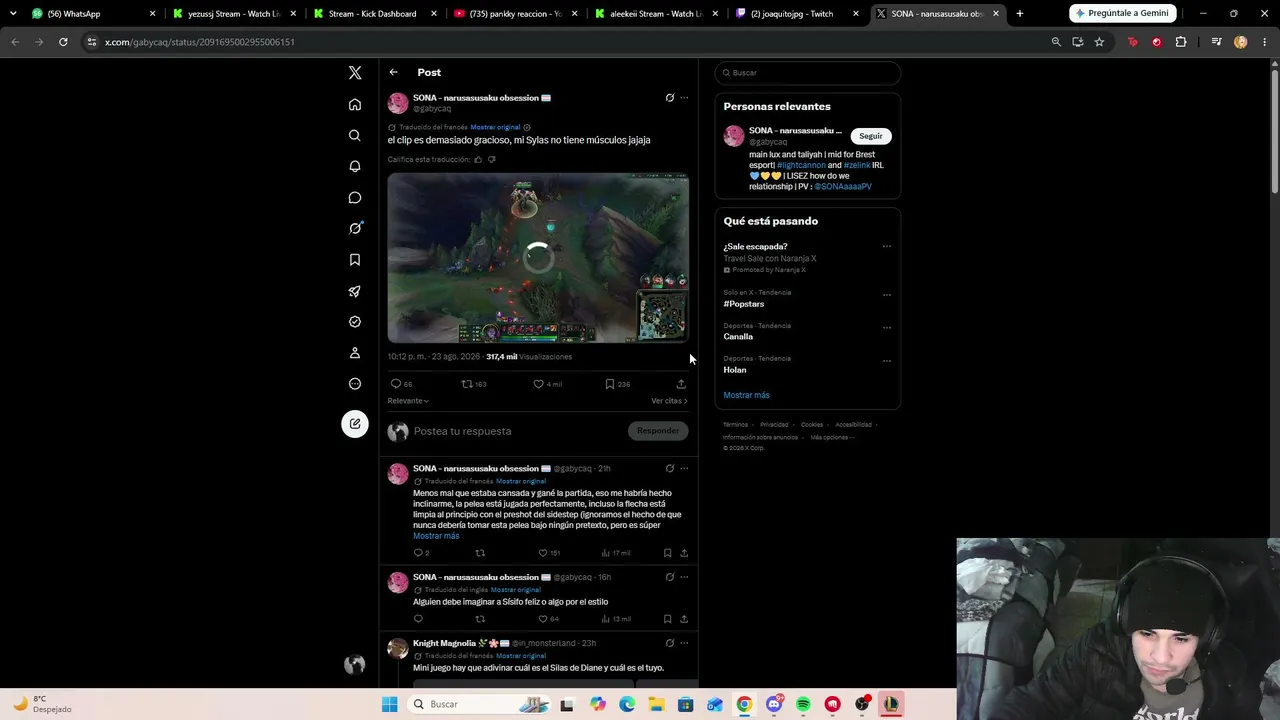1280x720 pixels.
Task: Open Windows Start menu
Action: click(x=389, y=704)
